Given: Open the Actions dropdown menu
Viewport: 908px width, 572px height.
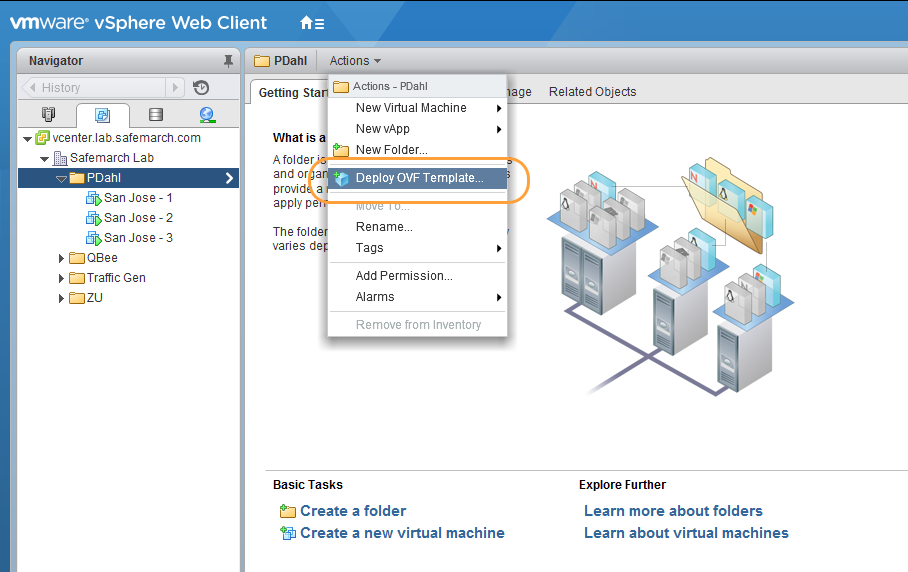Looking at the screenshot, I should [x=355, y=61].
